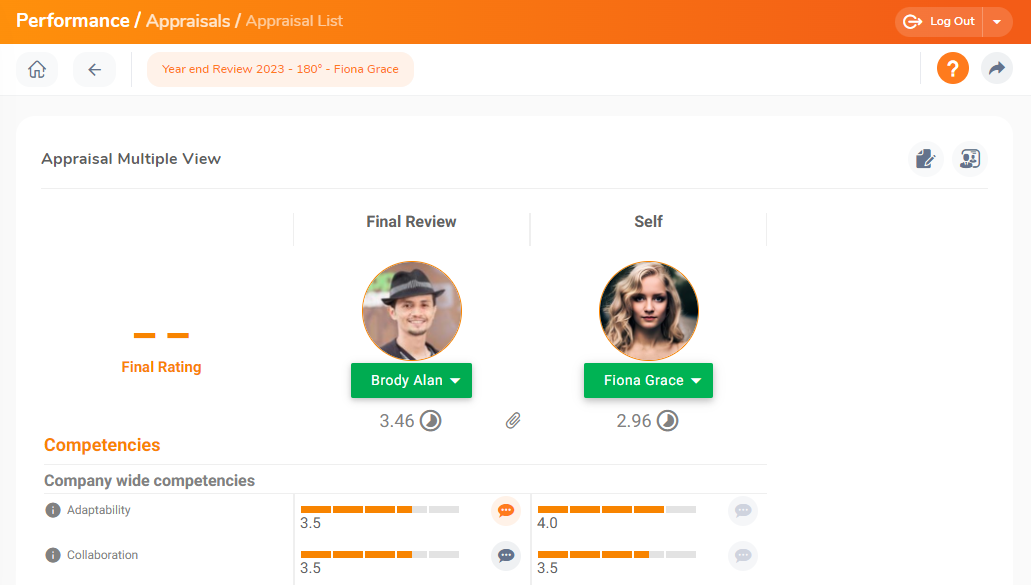Expand the Brody Alan dropdown
The width and height of the screenshot is (1031, 585).
point(411,381)
